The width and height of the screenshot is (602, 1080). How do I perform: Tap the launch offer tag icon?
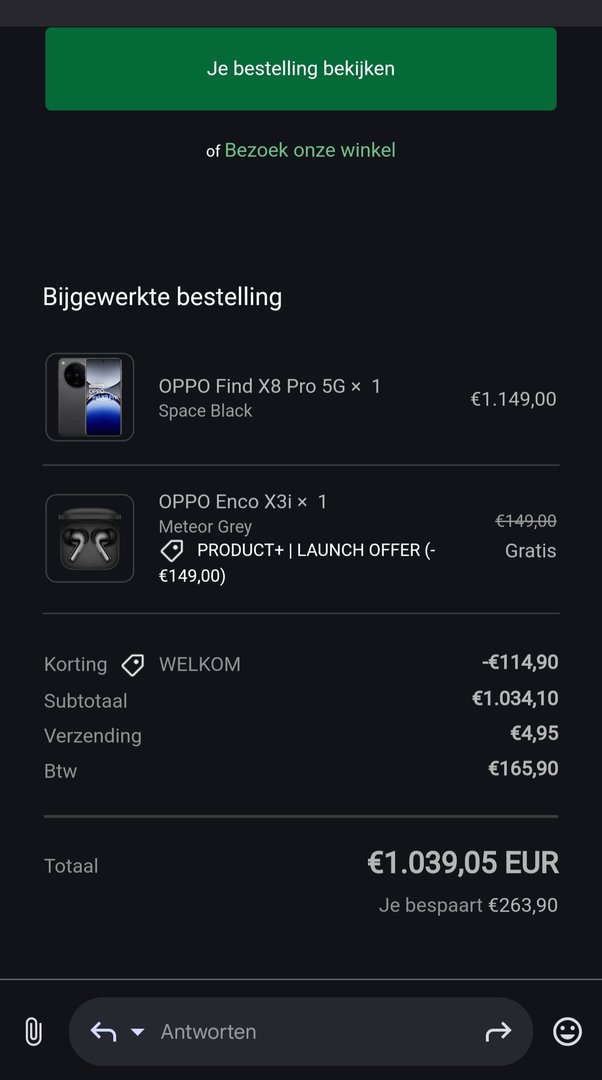[172, 550]
